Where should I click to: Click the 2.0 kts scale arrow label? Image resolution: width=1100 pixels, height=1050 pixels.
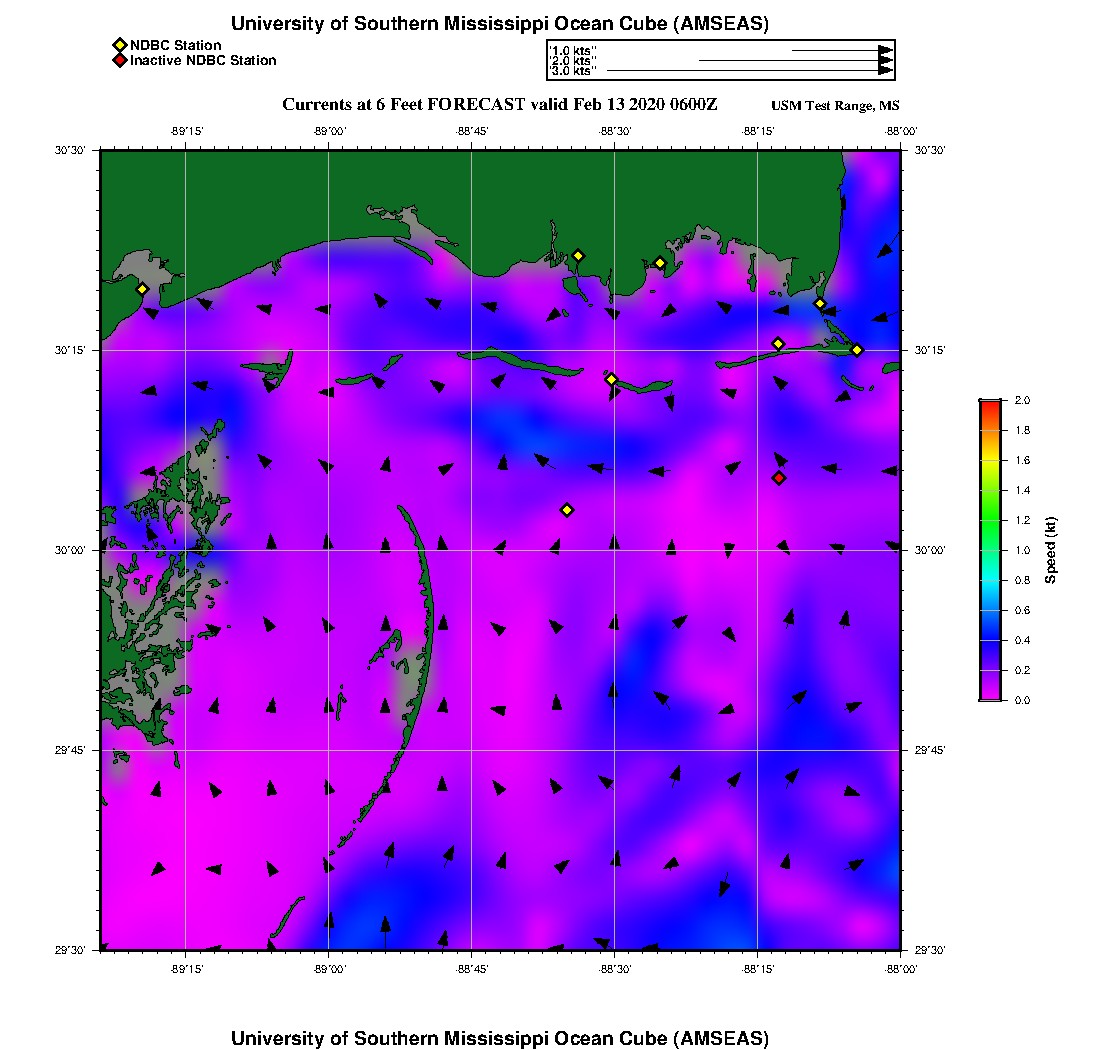point(573,61)
